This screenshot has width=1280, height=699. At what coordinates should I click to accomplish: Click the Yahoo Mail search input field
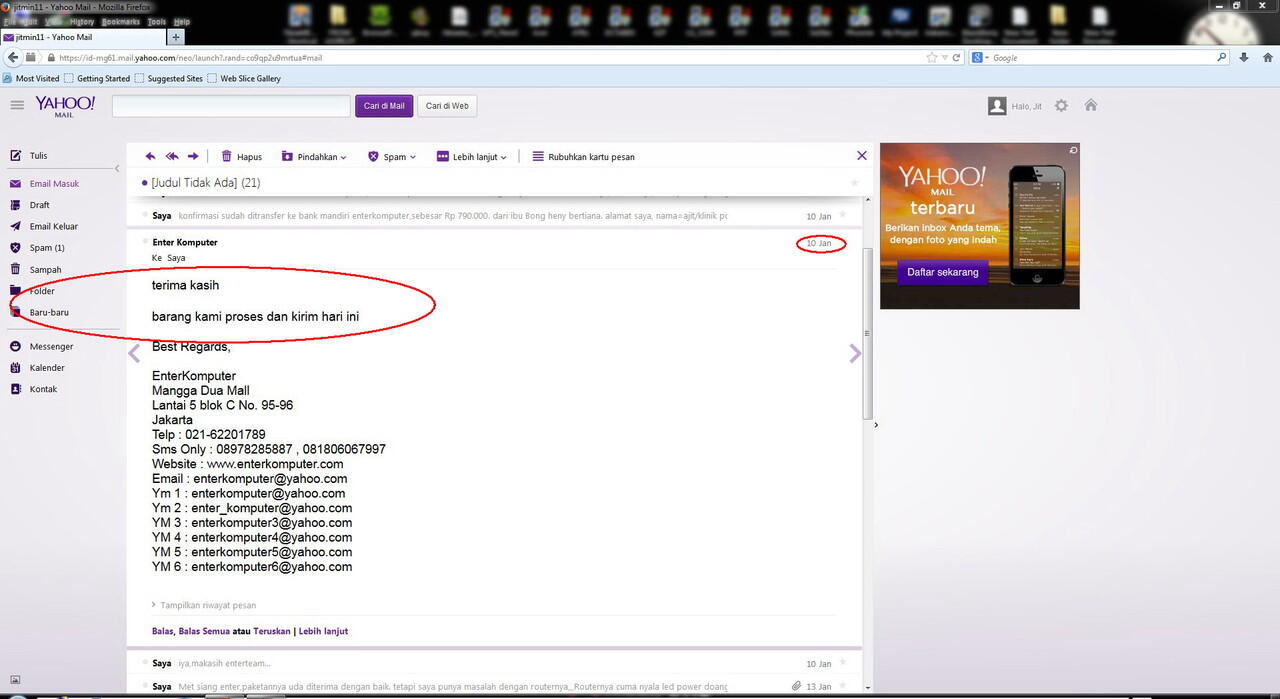[231, 106]
